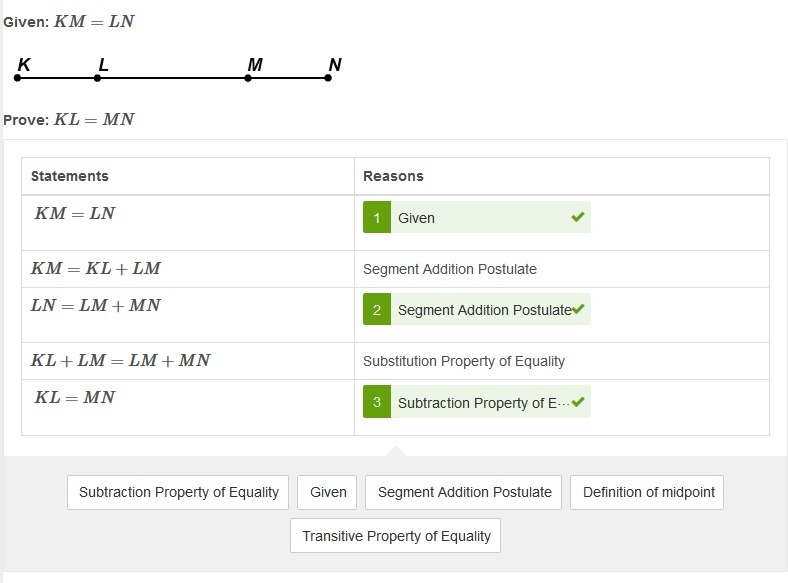Choose the Subtraction Property of Equality tile

(178, 492)
